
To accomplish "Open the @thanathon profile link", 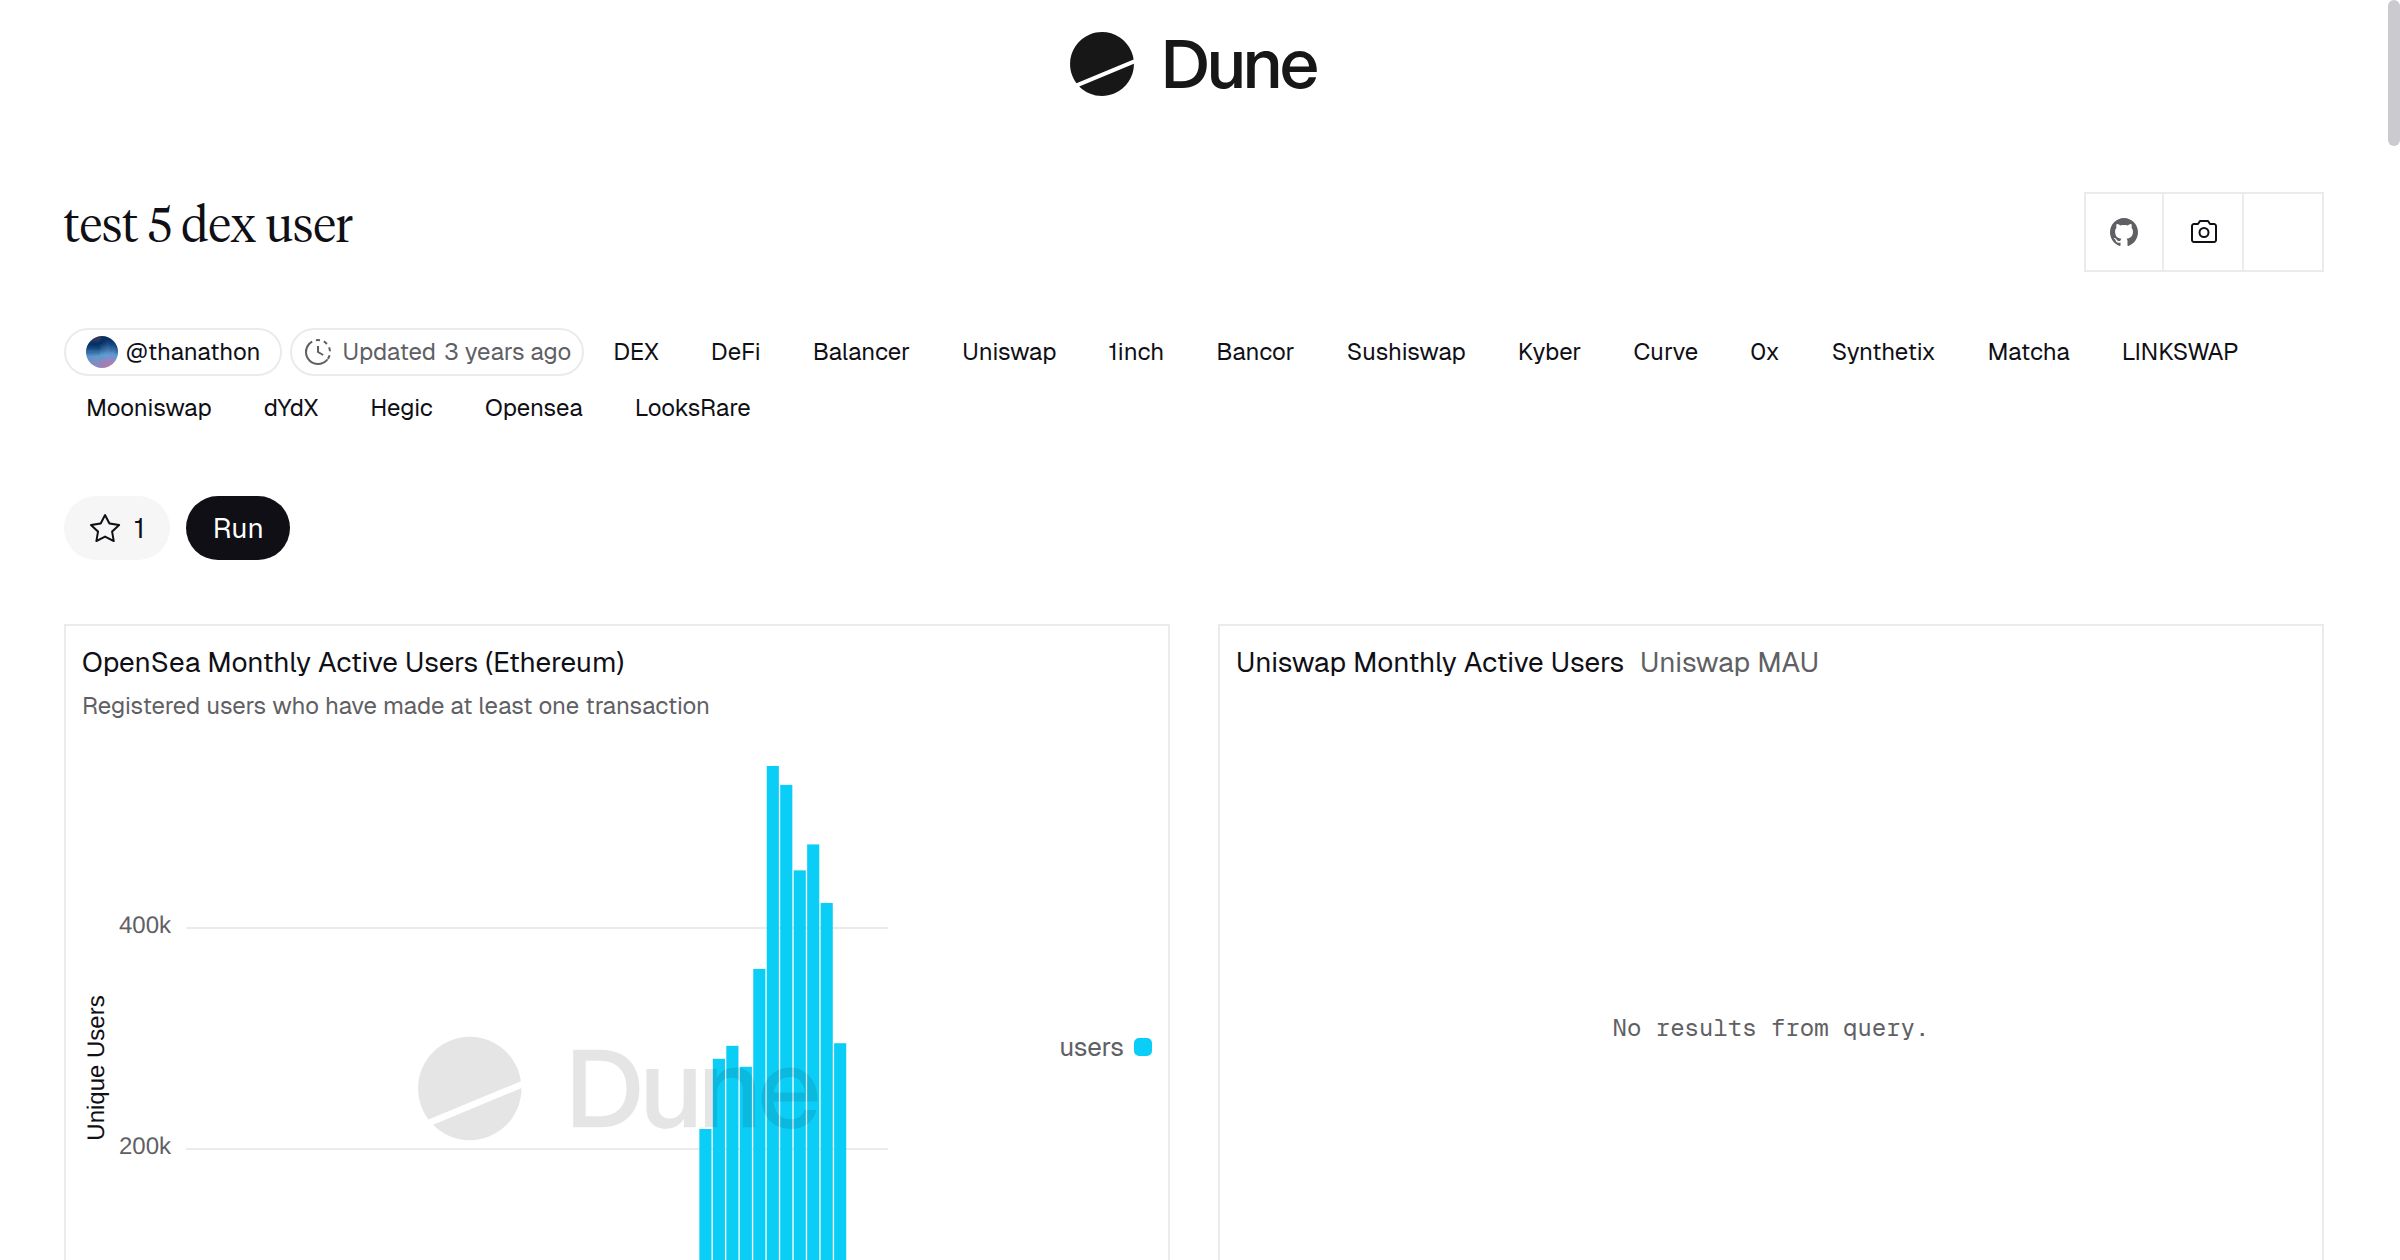I will tap(192, 352).
